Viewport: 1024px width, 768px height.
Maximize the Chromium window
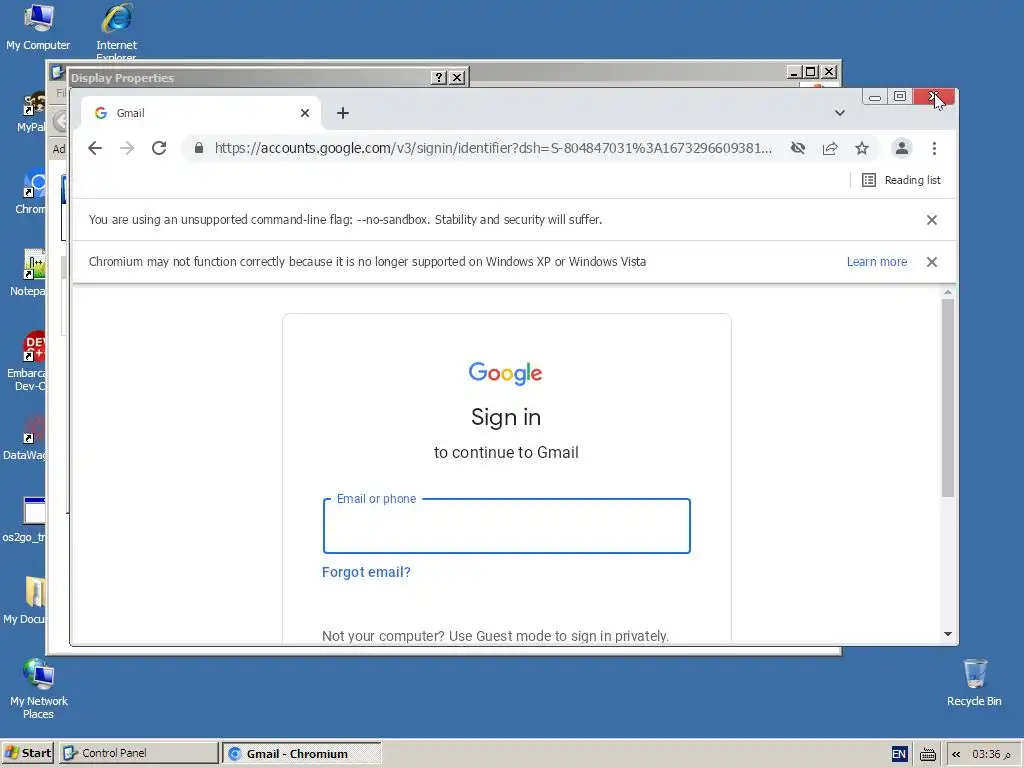(x=900, y=97)
